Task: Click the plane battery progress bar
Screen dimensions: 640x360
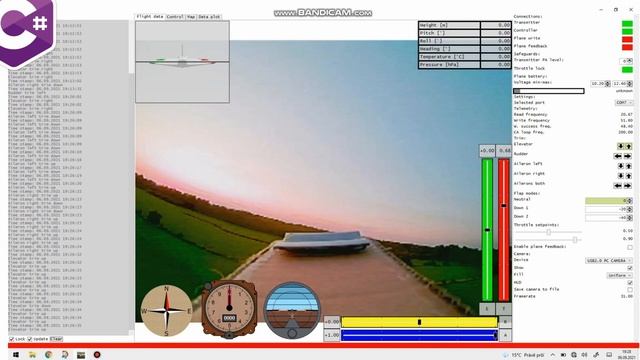Action: pos(549,91)
